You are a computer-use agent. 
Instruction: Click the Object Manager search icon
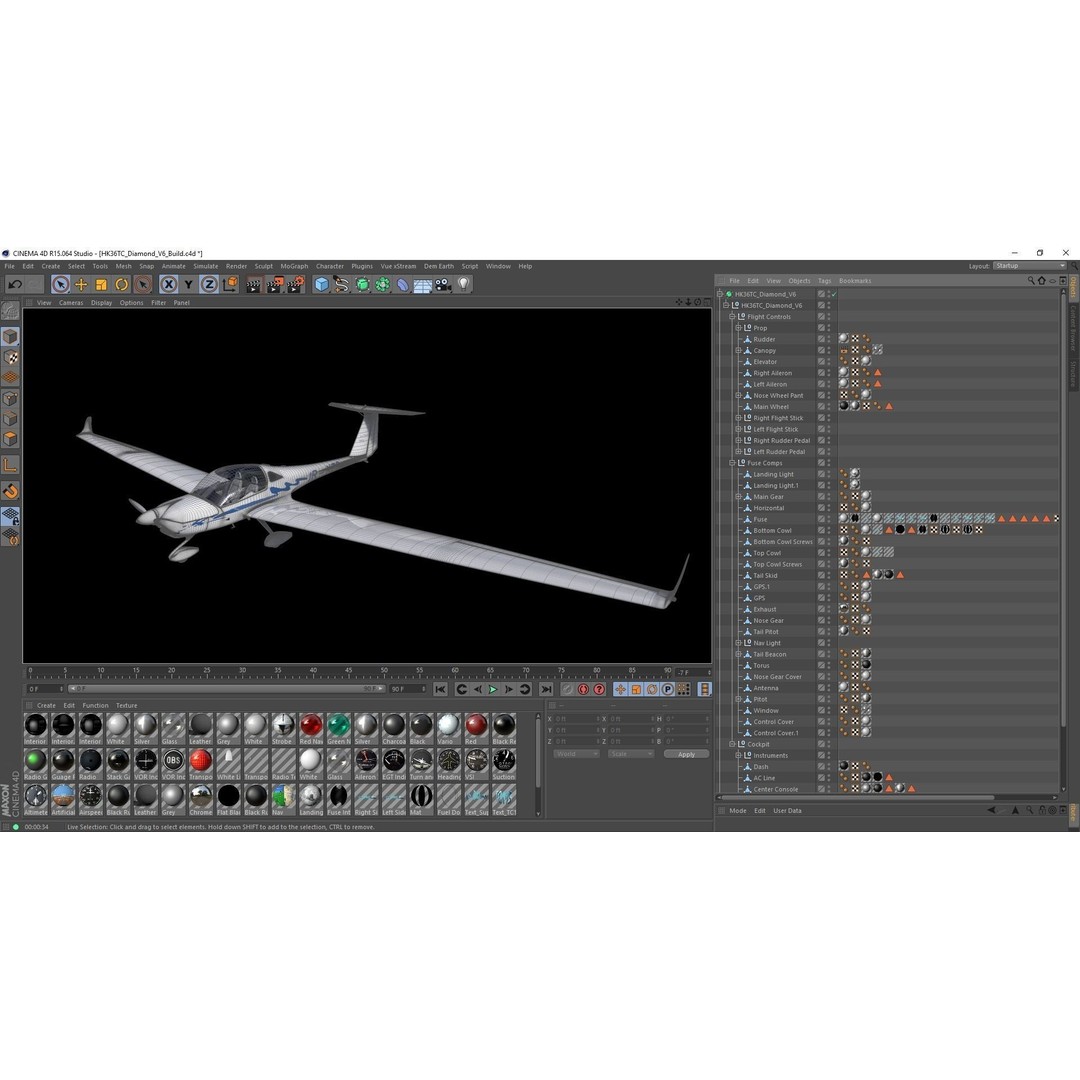tap(1031, 281)
